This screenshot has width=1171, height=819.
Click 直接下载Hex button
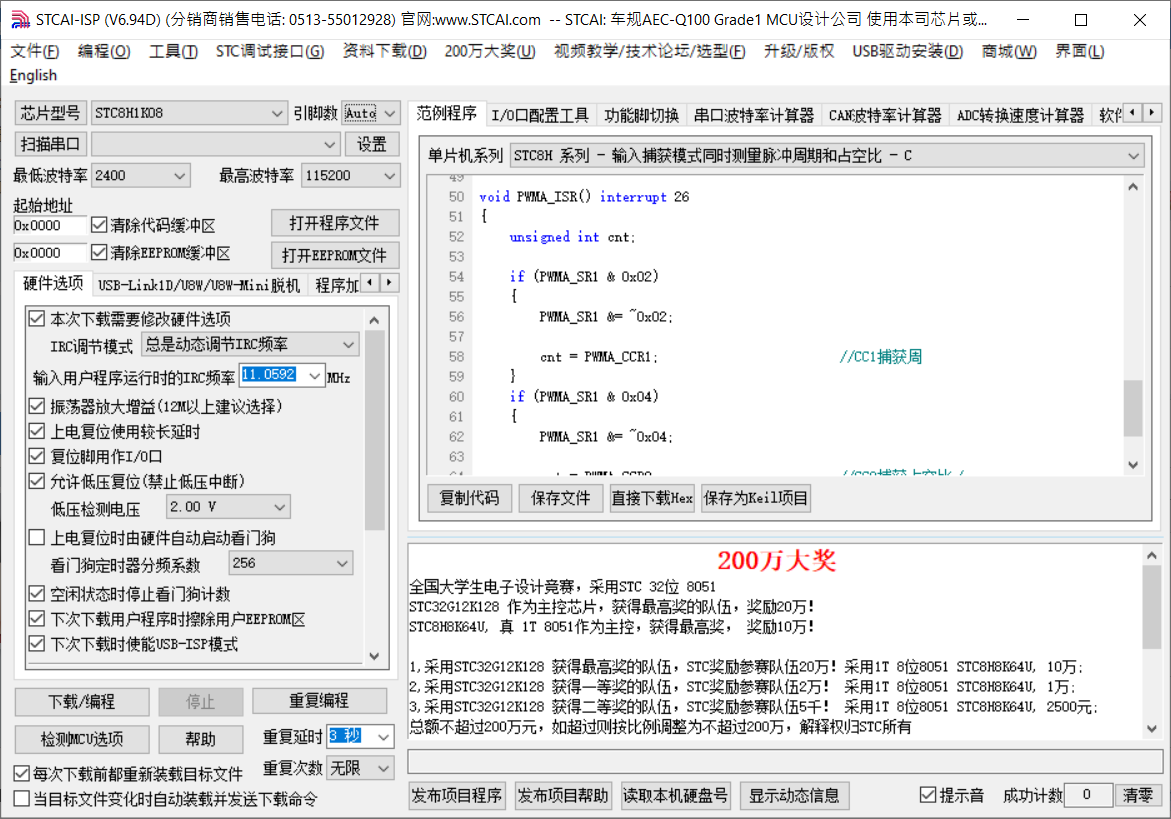(652, 498)
